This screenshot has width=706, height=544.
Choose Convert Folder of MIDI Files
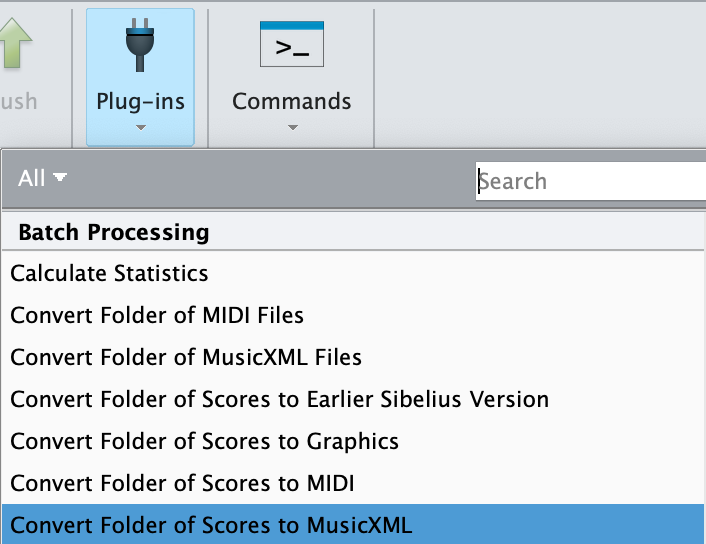point(353,315)
